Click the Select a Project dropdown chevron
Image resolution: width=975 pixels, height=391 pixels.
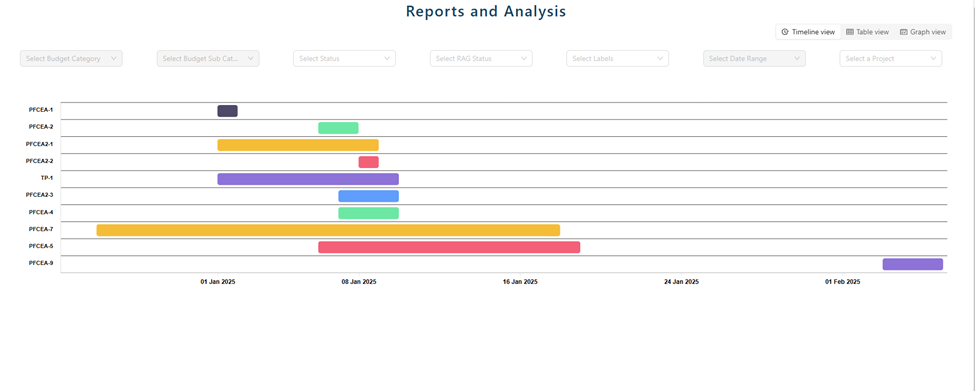coord(933,58)
